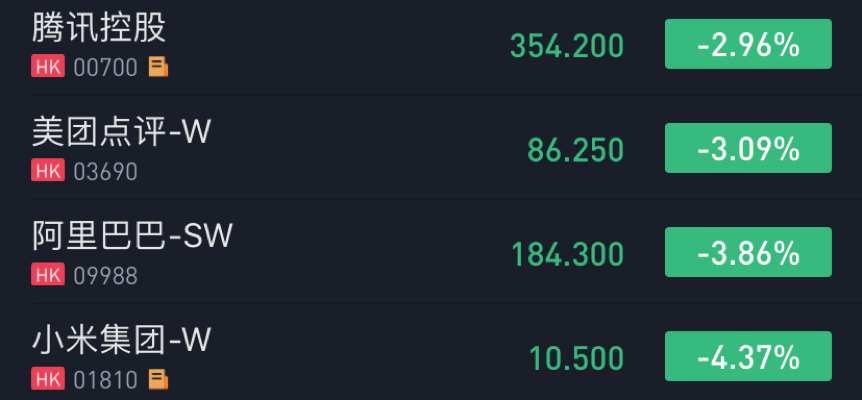The width and height of the screenshot is (862, 400).
Task: Click the HK market badge under 美团点评-W
Action: click(47, 171)
